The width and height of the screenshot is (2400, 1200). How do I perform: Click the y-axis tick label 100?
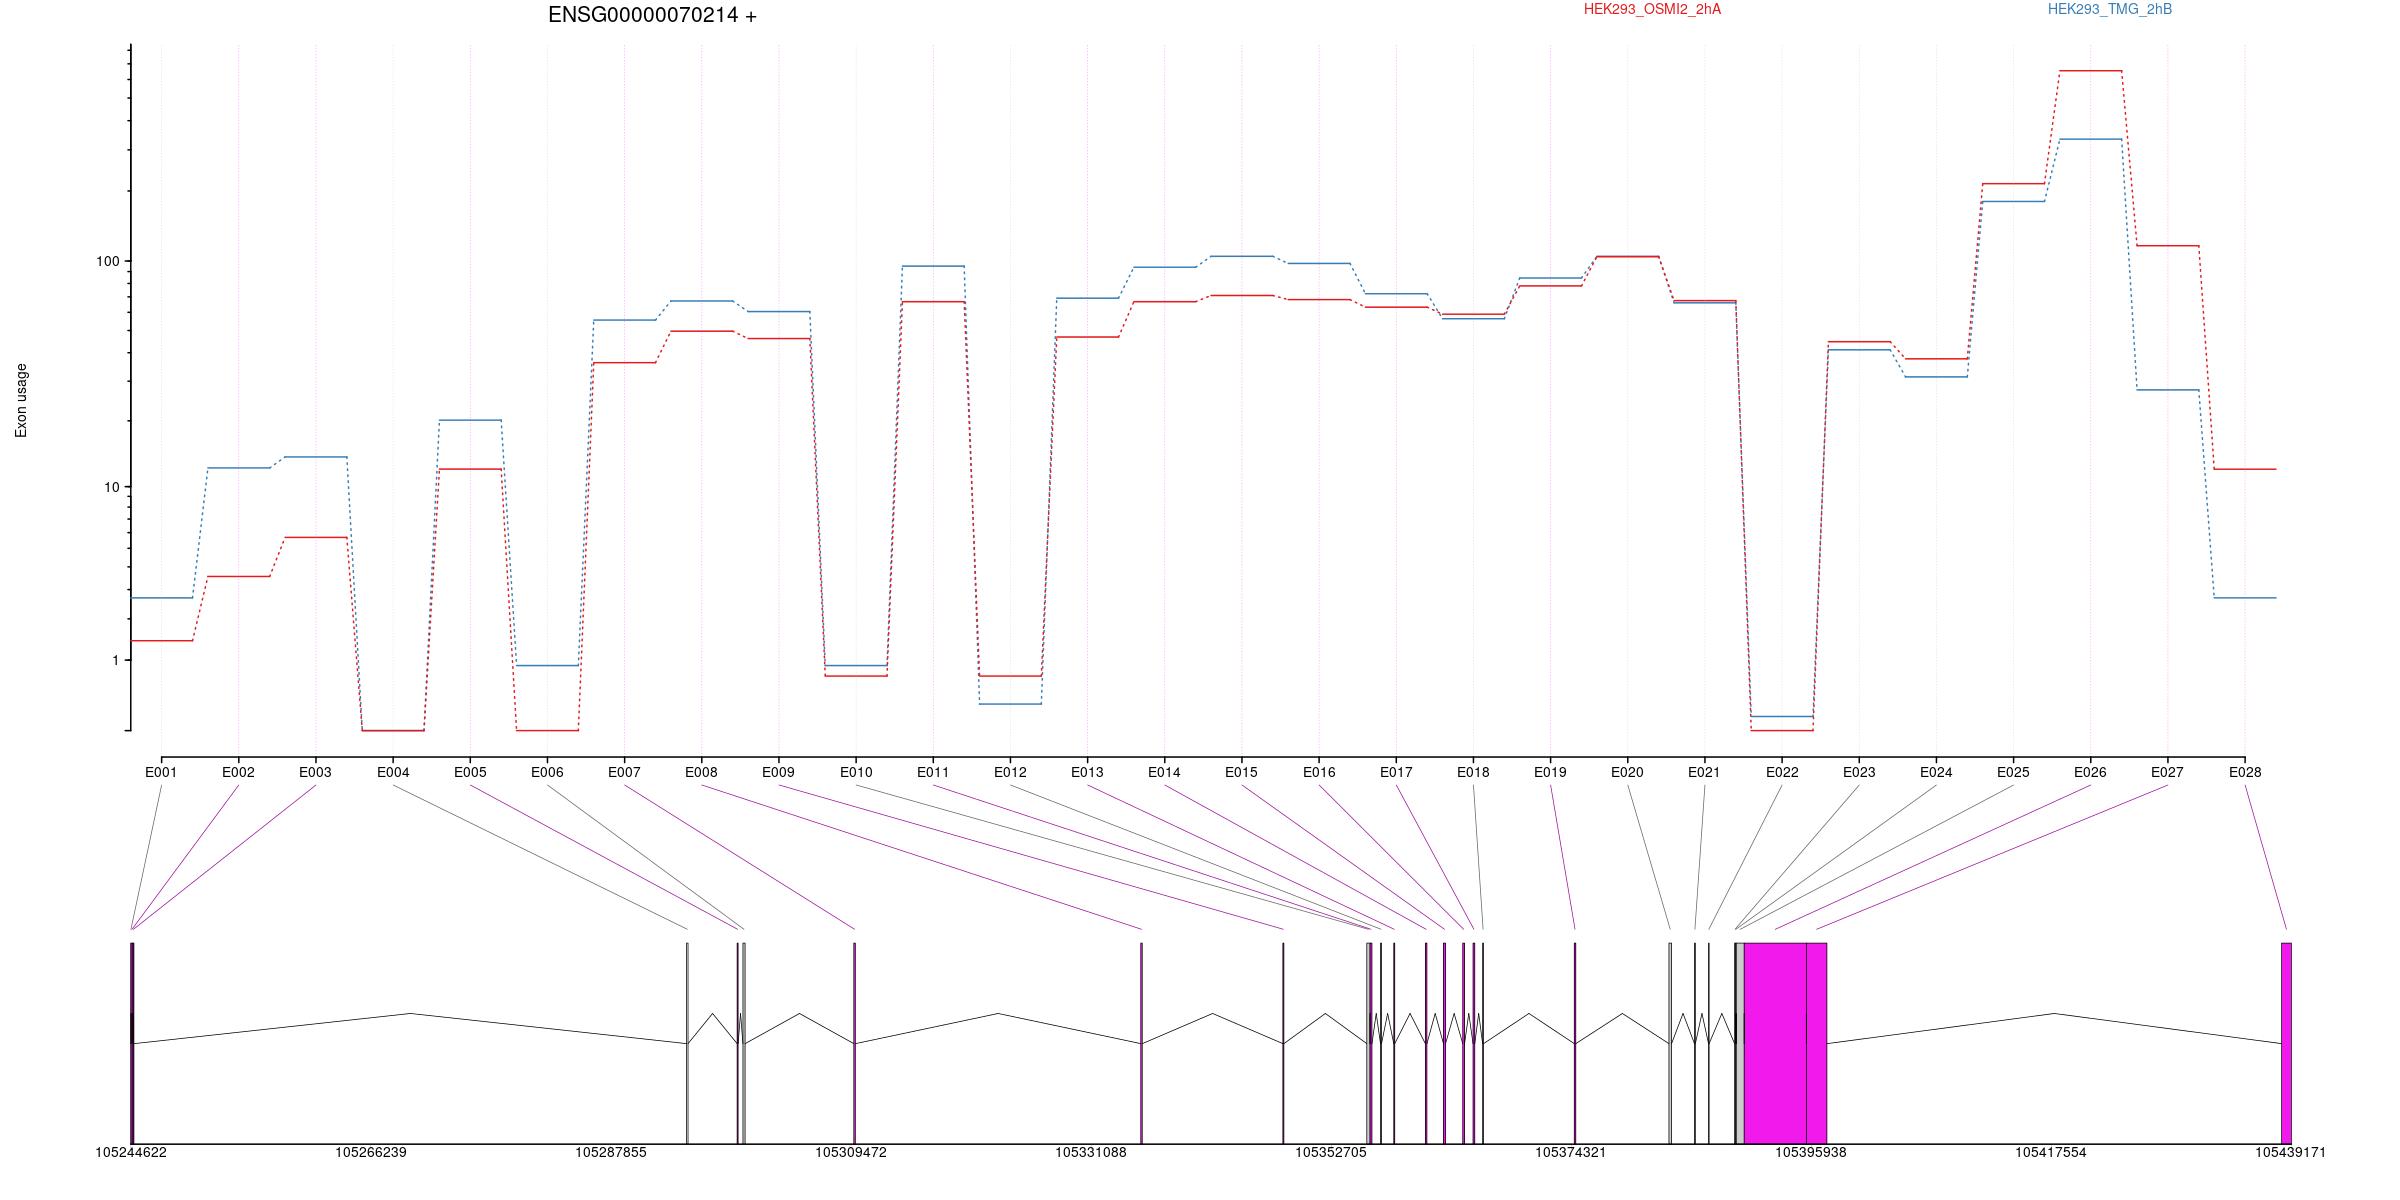point(107,261)
